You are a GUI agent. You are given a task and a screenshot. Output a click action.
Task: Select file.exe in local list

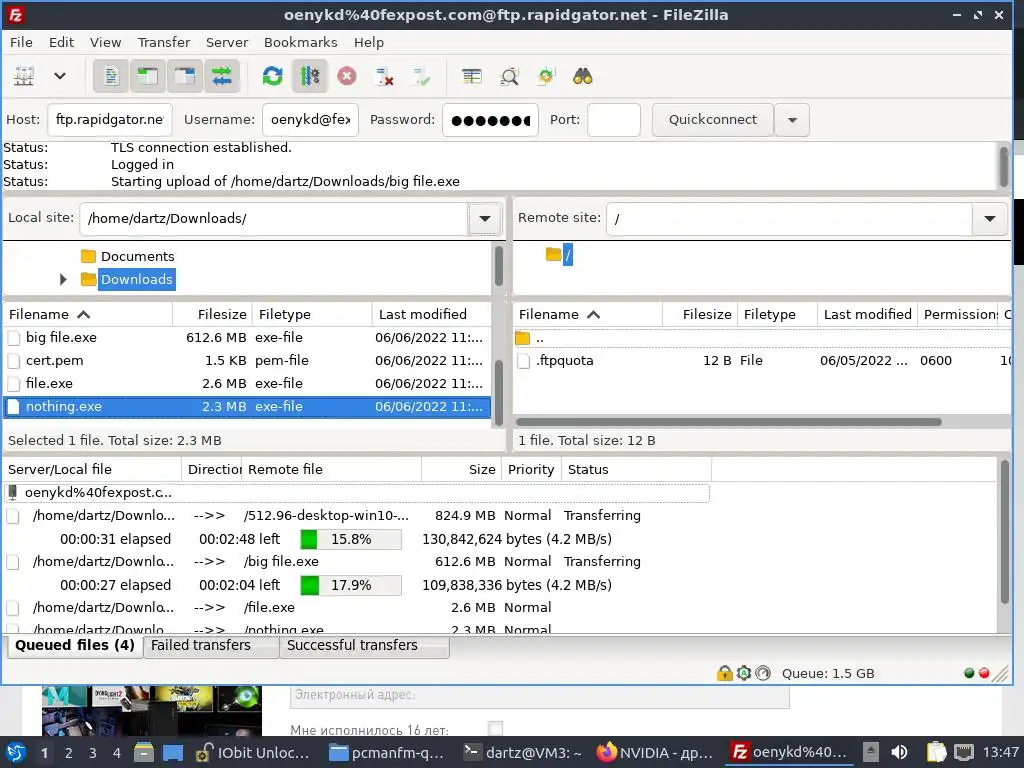tap(247, 383)
